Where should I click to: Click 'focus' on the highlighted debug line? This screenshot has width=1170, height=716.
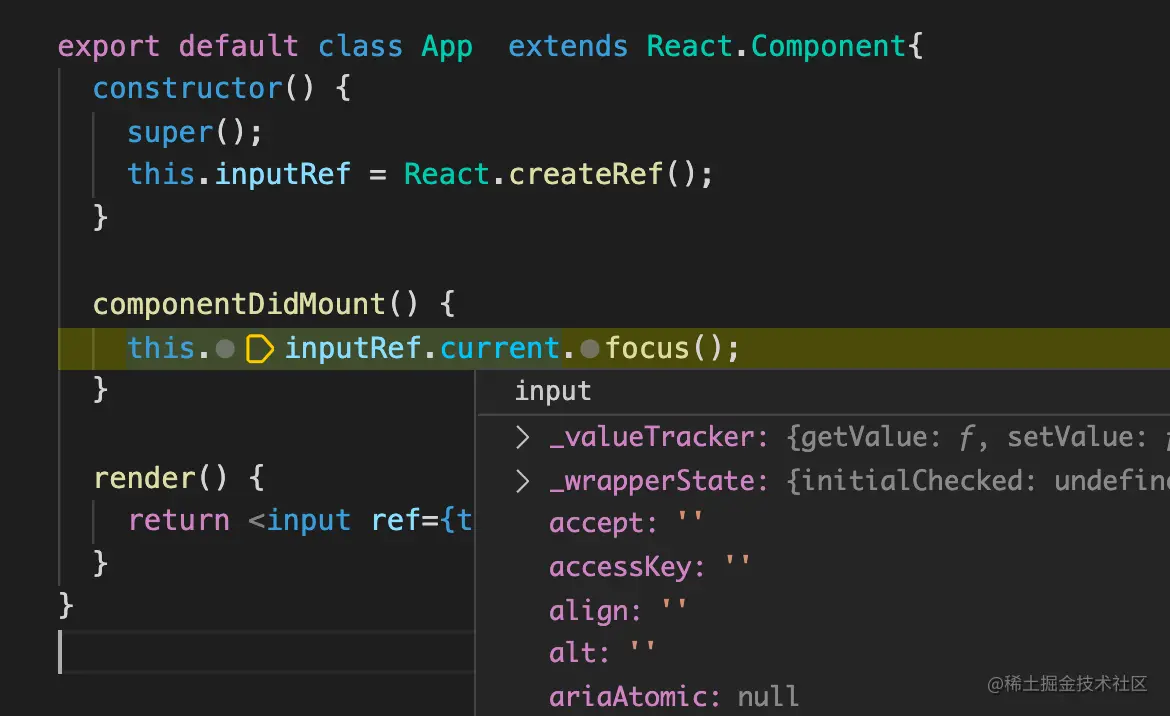[647, 348]
